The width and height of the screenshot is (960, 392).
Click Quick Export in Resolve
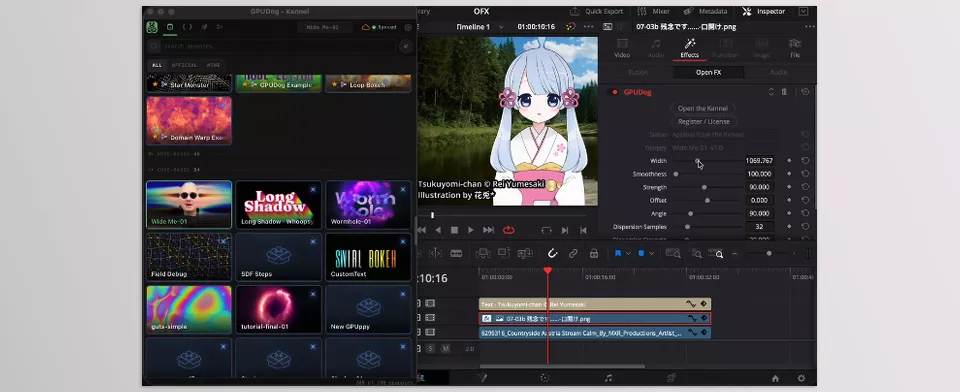596,11
